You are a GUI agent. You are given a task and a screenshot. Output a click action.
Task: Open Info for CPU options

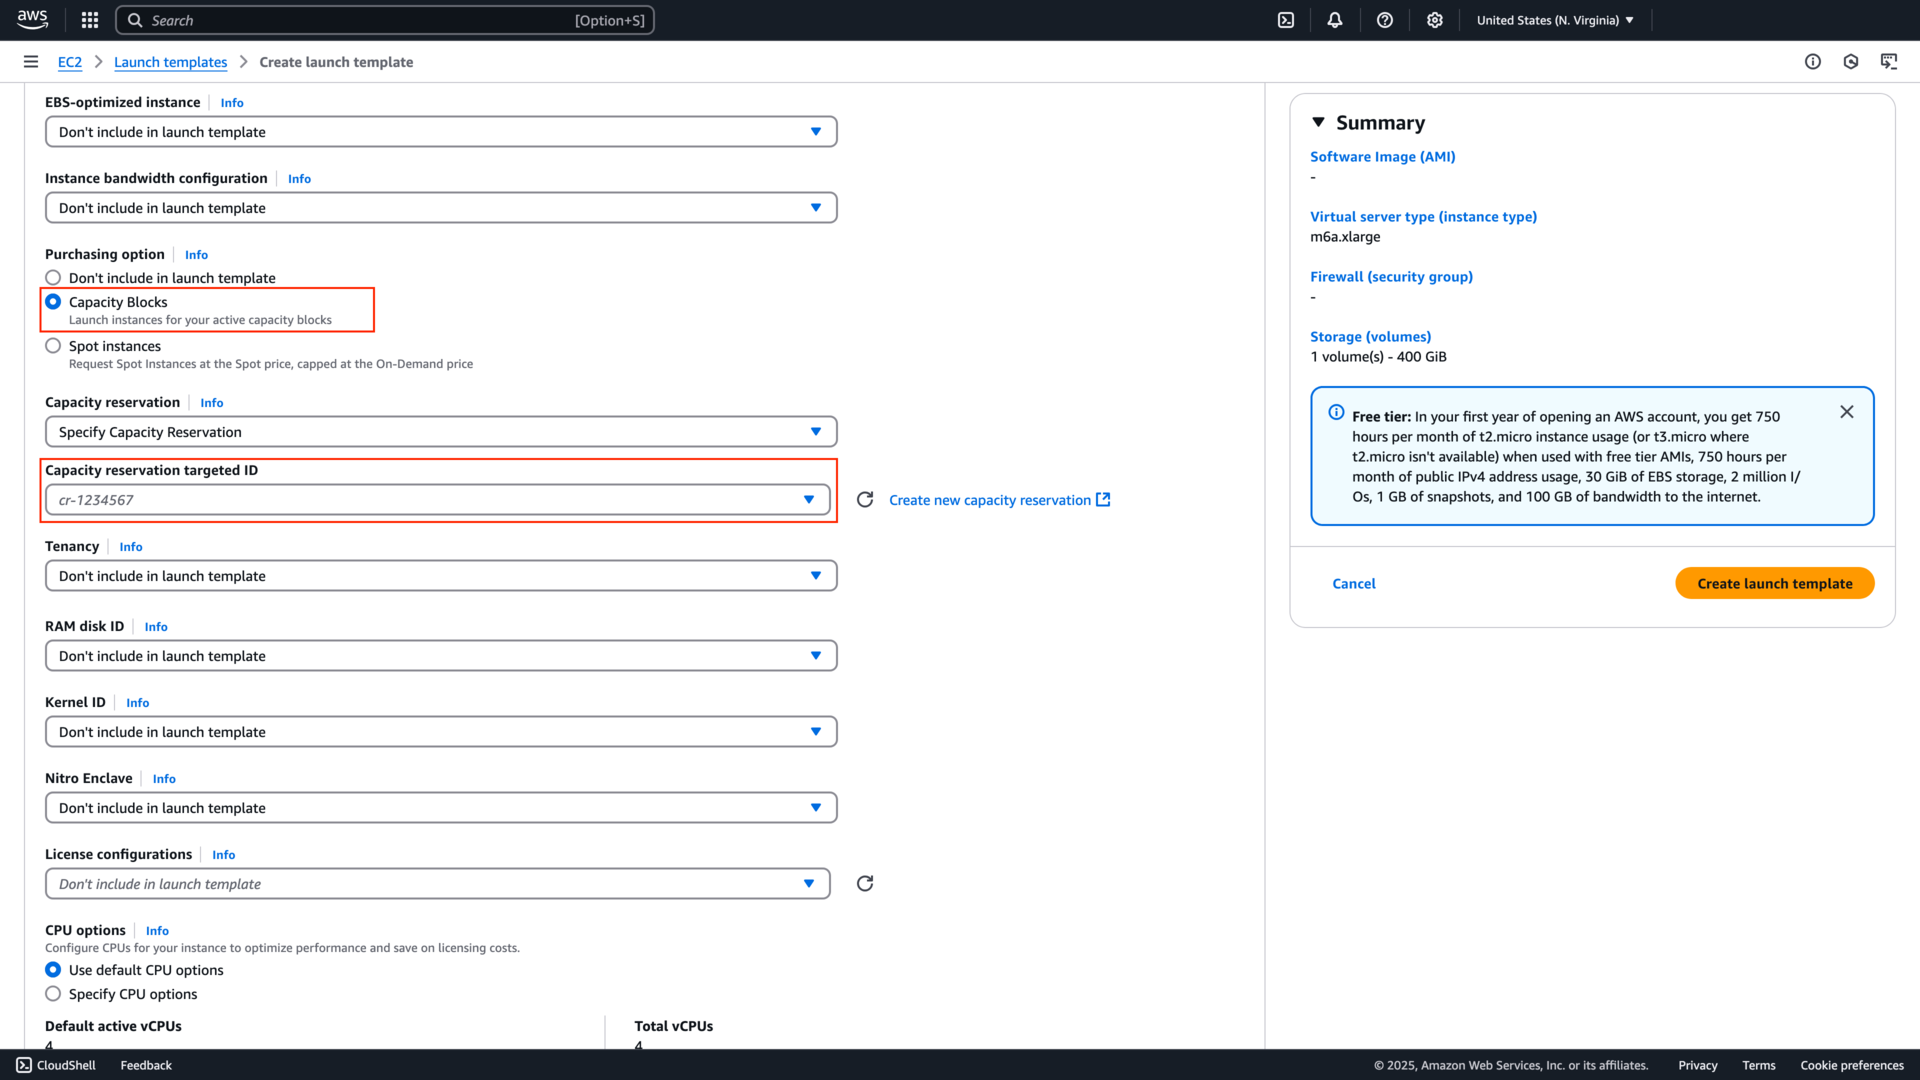click(x=158, y=931)
